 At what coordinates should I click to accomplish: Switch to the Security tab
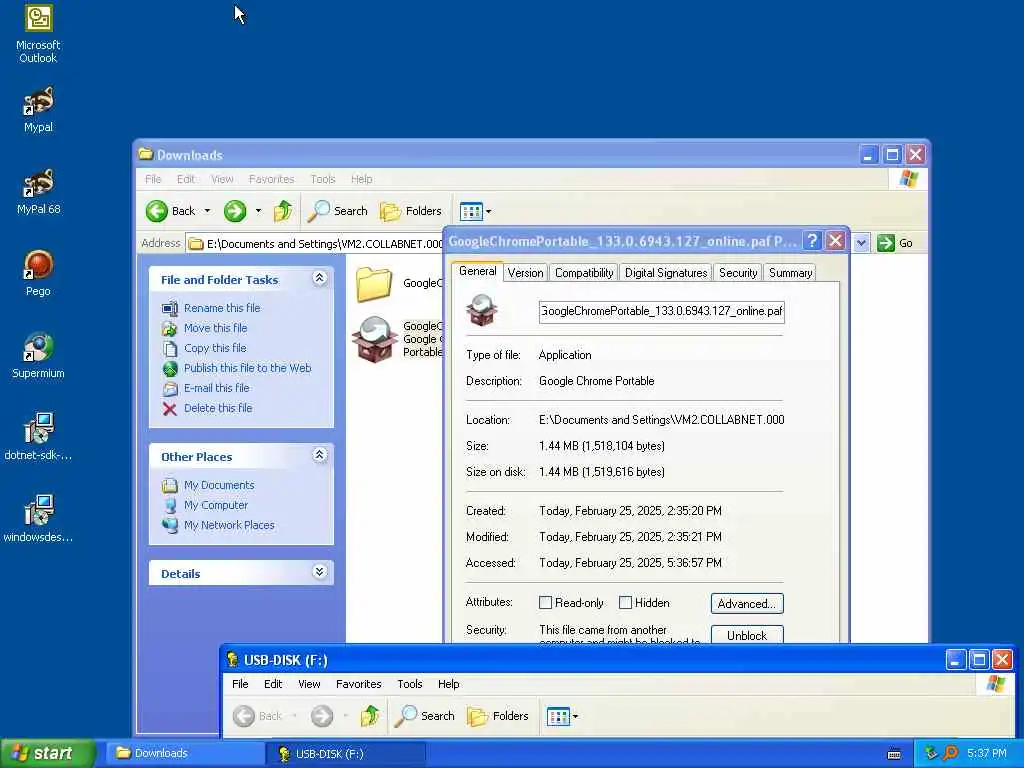(x=738, y=273)
